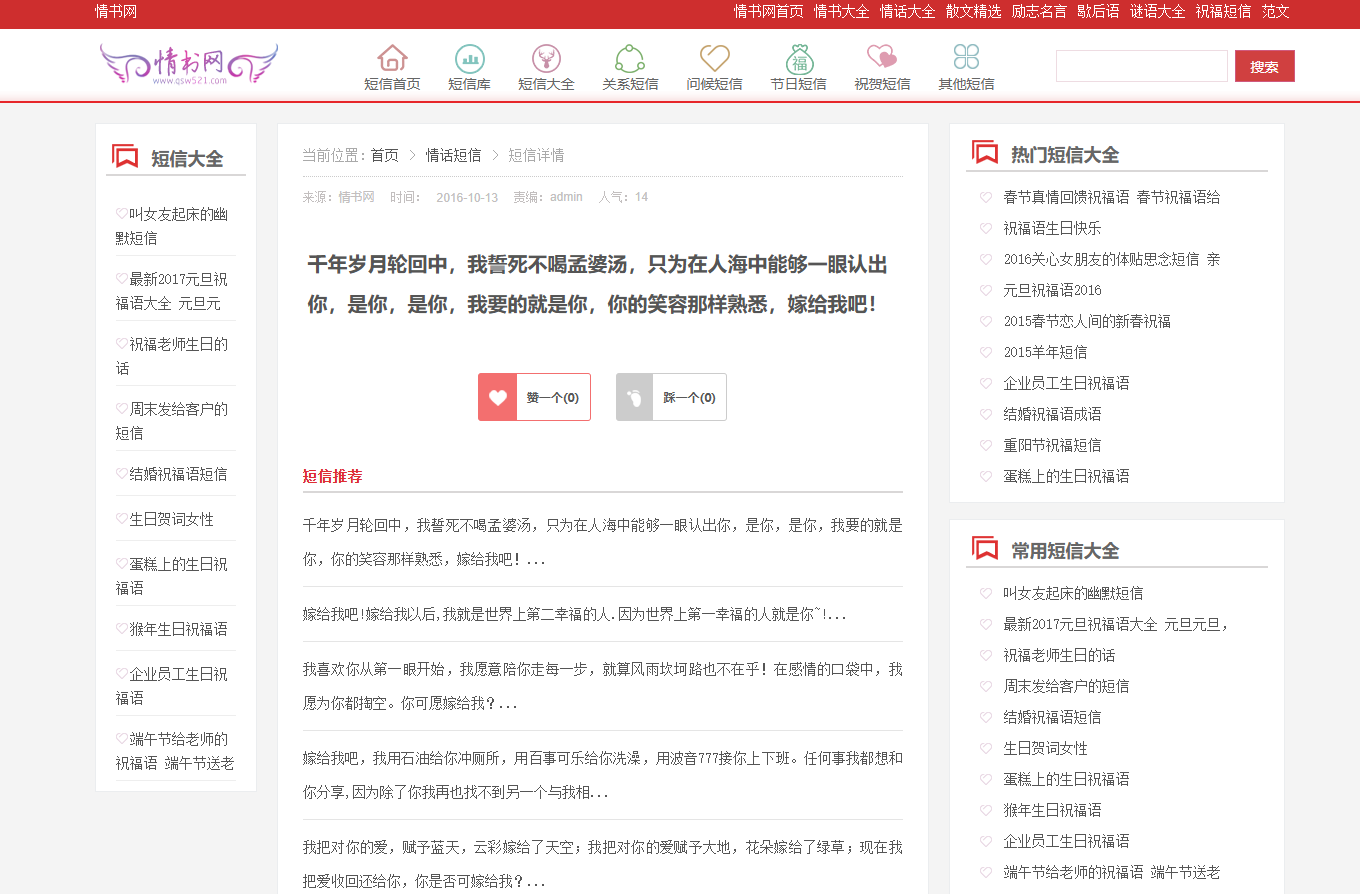Open recommended message starting 我把对你的爱，赋予蓝天

[x=603, y=864]
